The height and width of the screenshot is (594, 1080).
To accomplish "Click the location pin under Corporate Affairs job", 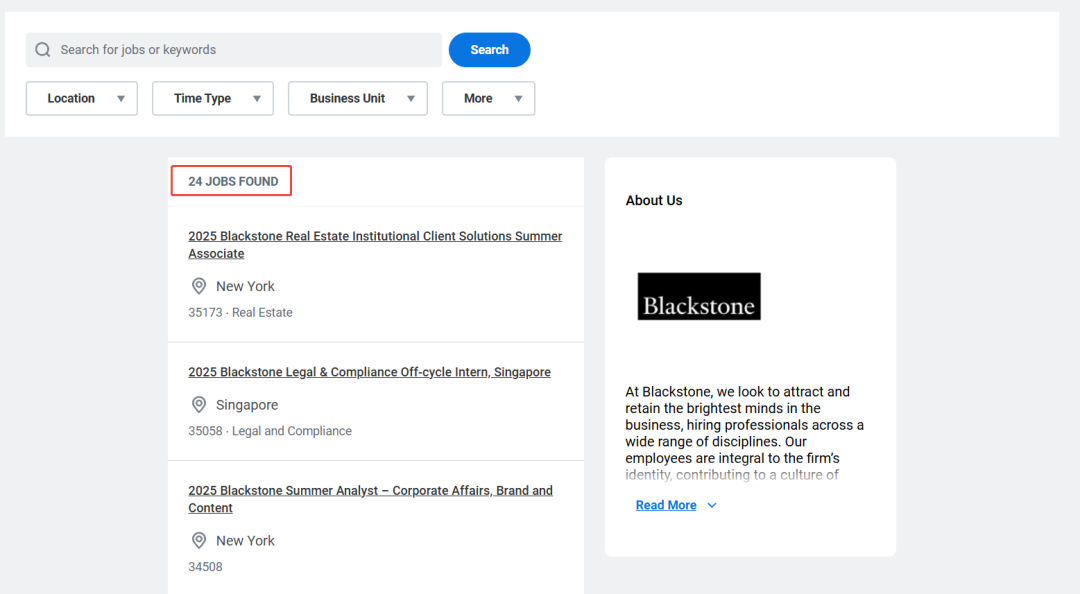I will [198, 540].
